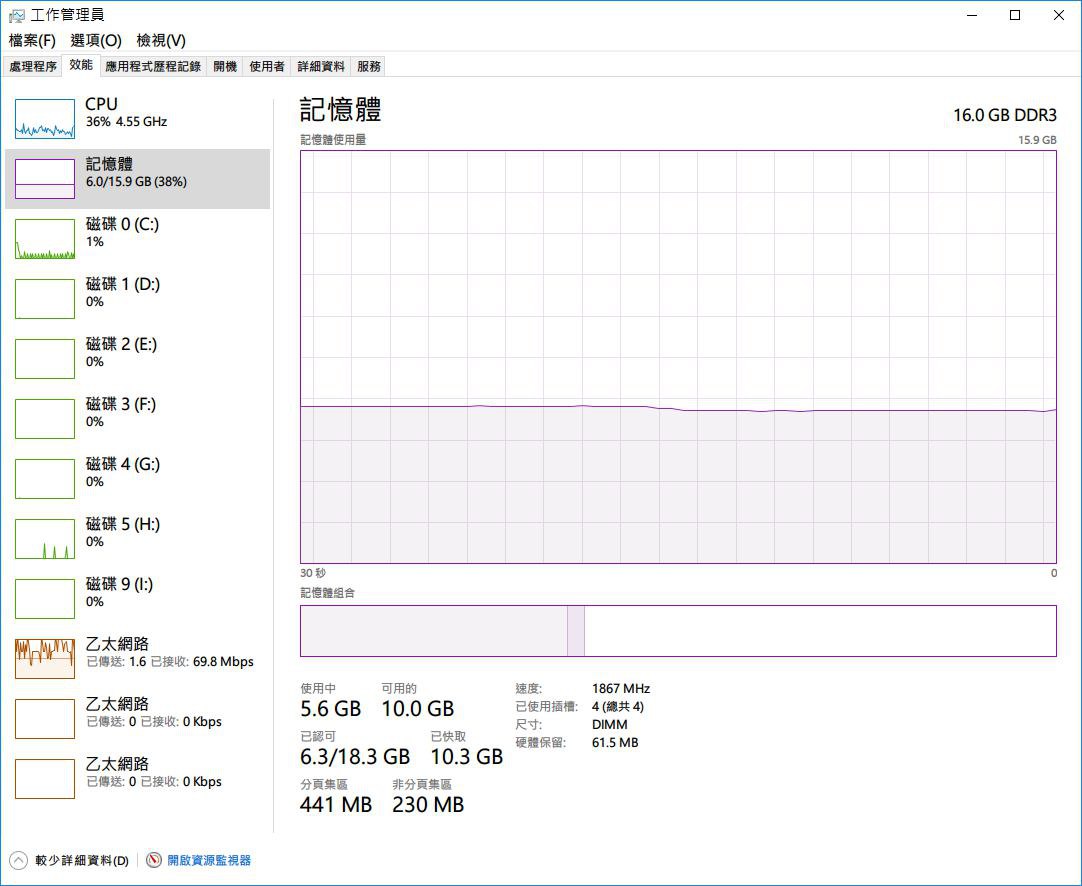1082x886 pixels.
Task: Click the 記憶體使用量 graph area
Action: tap(678, 357)
